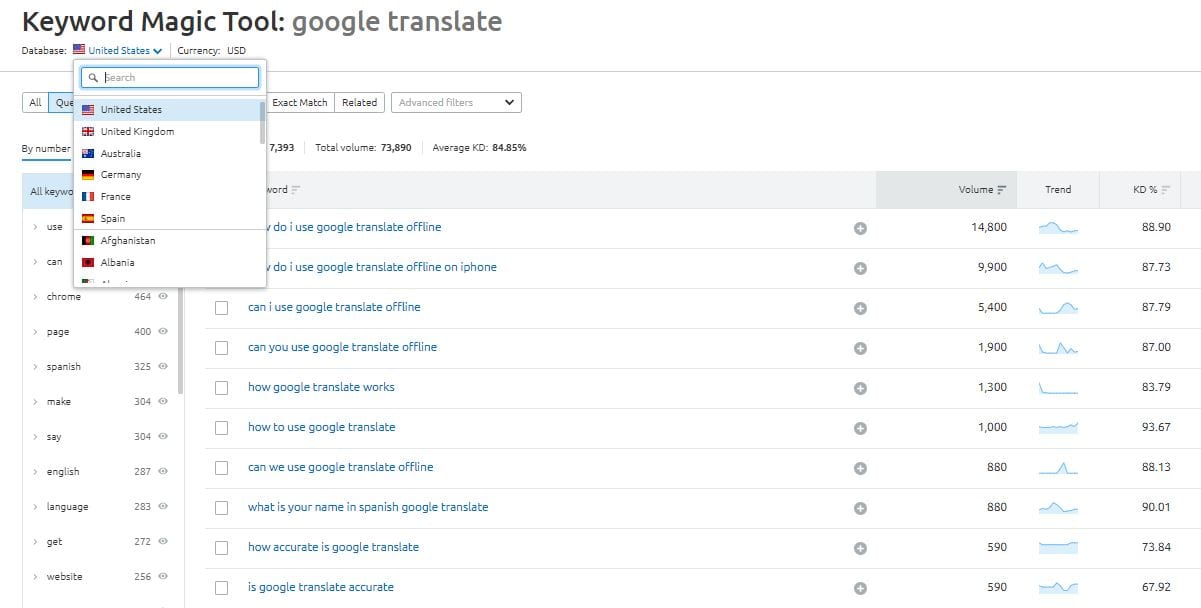Image resolution: width=1201 pixels, height=608 pixels.
Task: Toggle eye icon for website group
Action: click(x=163, y=576)
